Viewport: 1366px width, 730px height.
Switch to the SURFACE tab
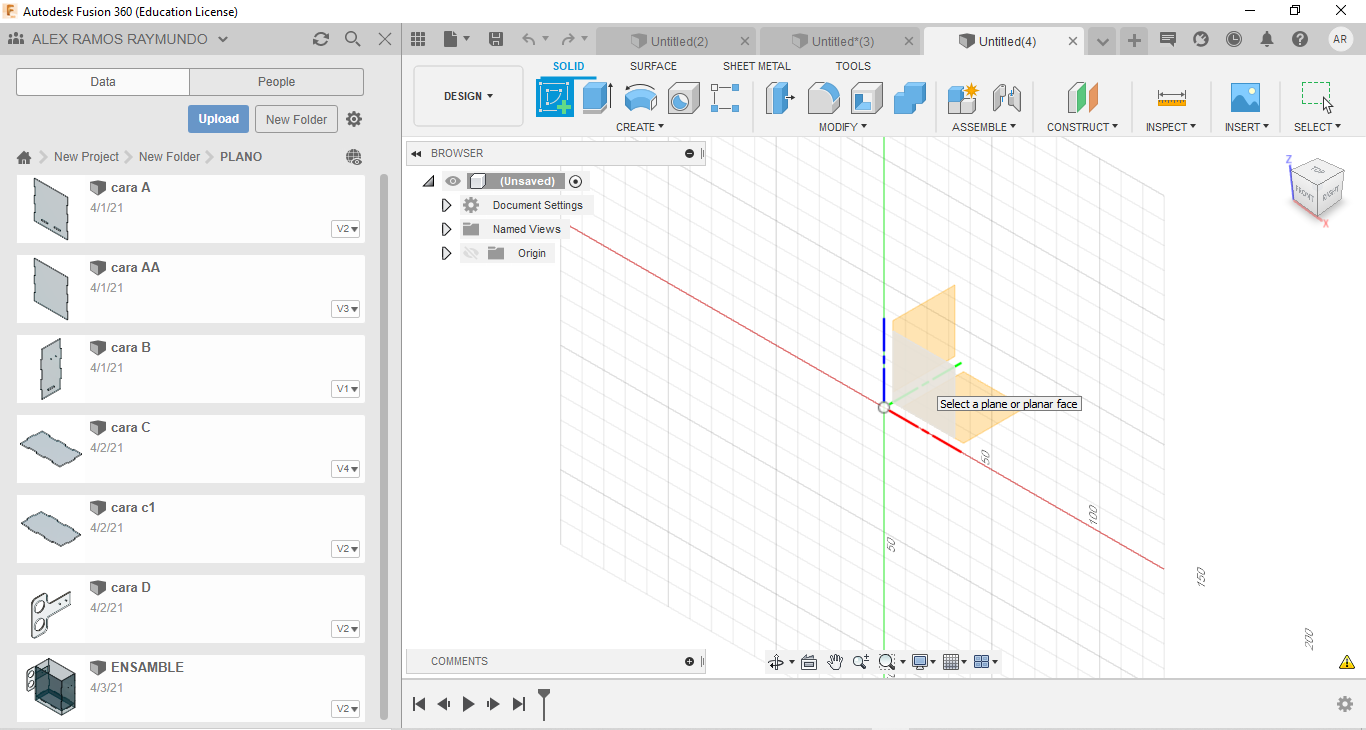click(x=653, y=66)
